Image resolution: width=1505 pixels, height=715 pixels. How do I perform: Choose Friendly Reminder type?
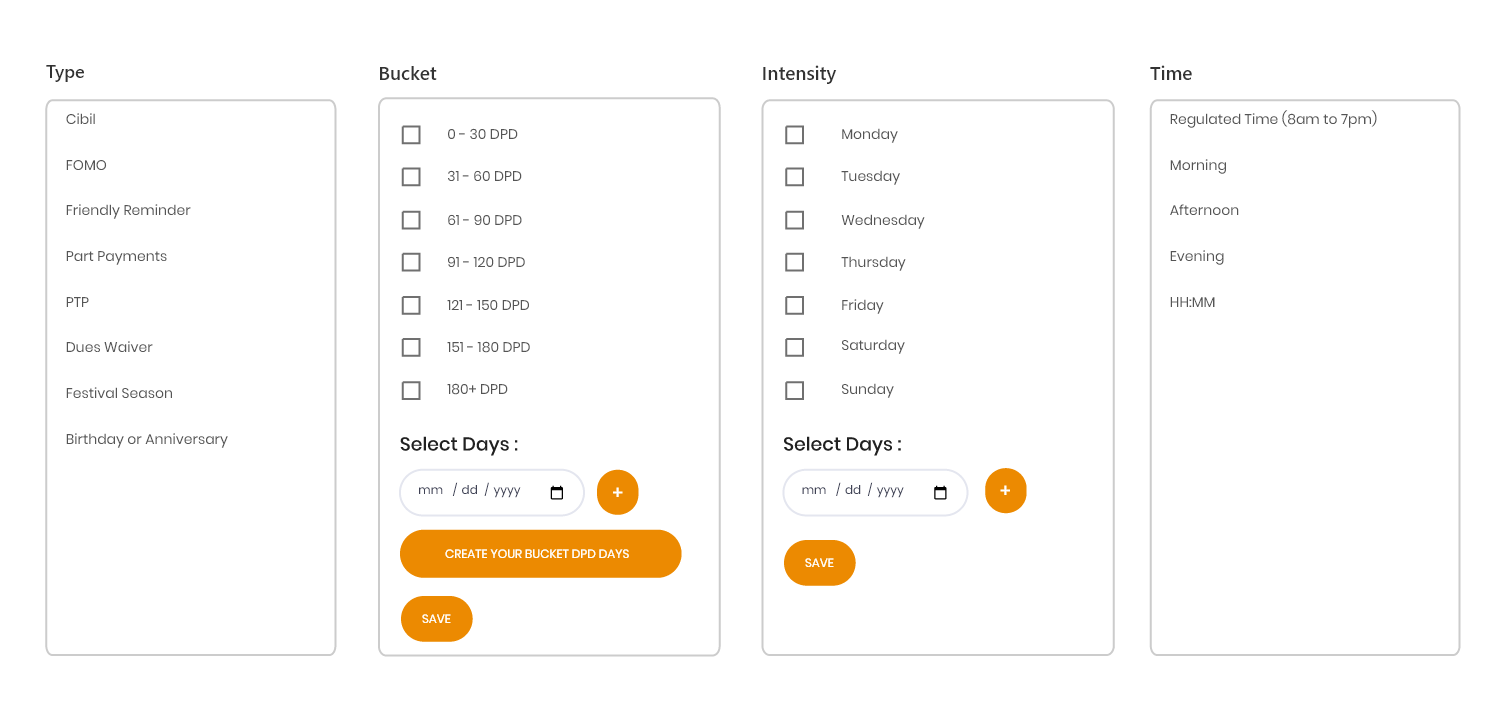128,210
